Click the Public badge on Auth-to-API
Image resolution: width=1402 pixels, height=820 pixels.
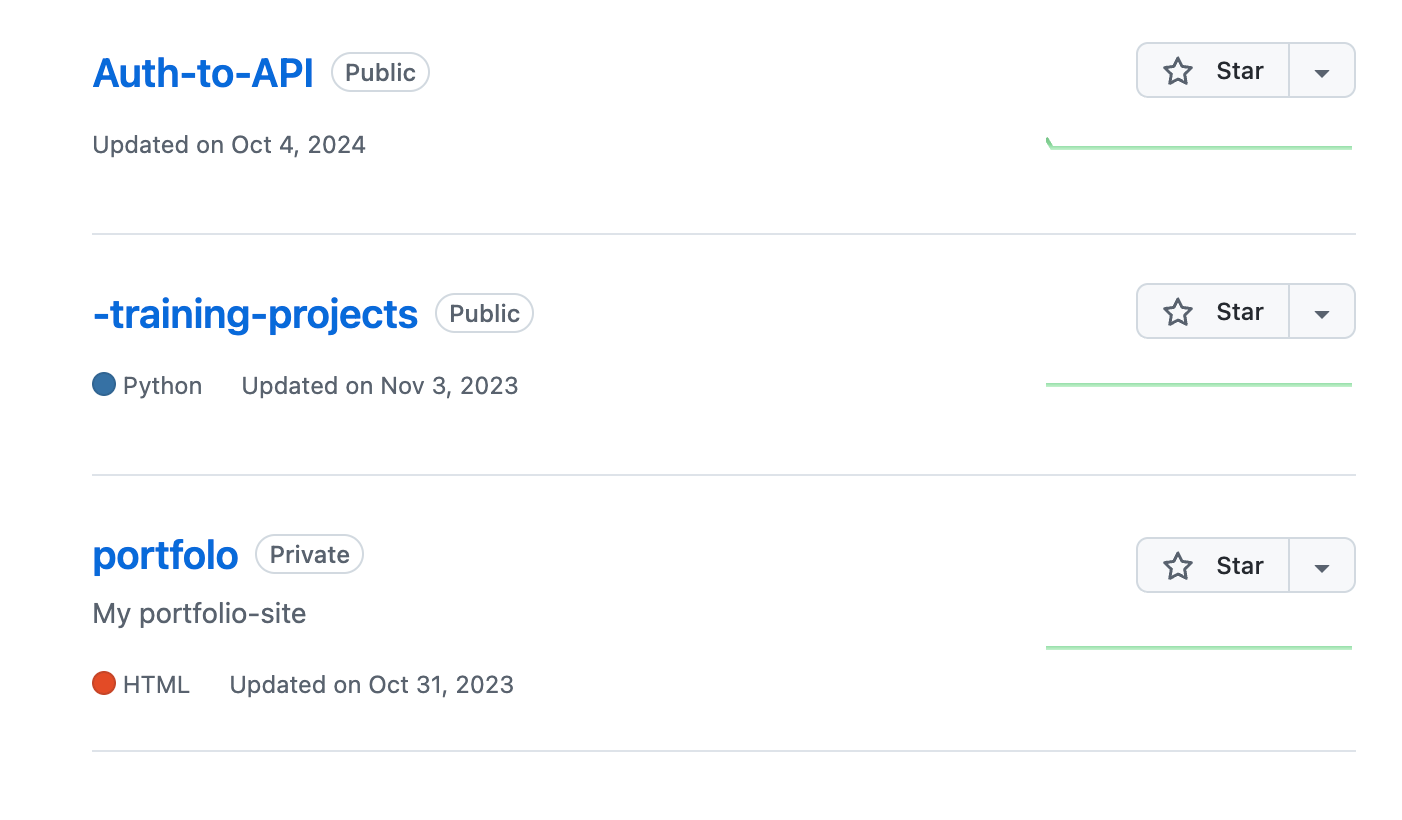click(380, 72)
